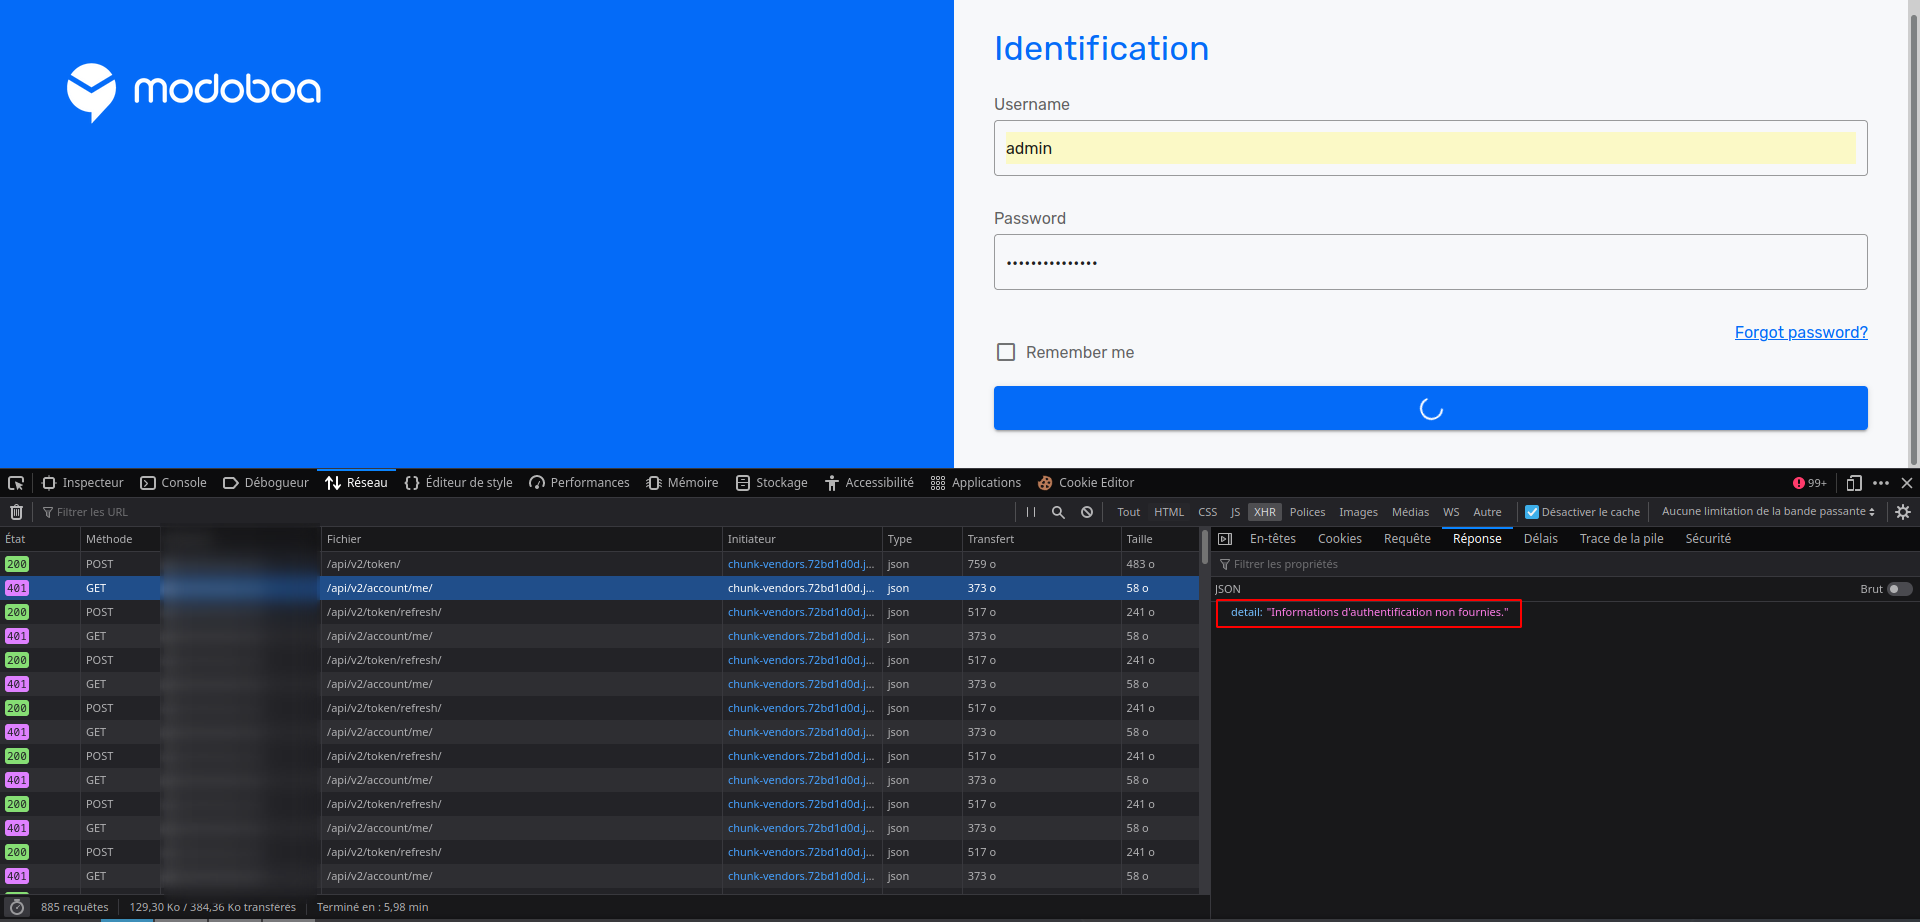Collapse the JSON section in response panel
This screenshot has height=922, width=1920.
[x=1227, y=589]
